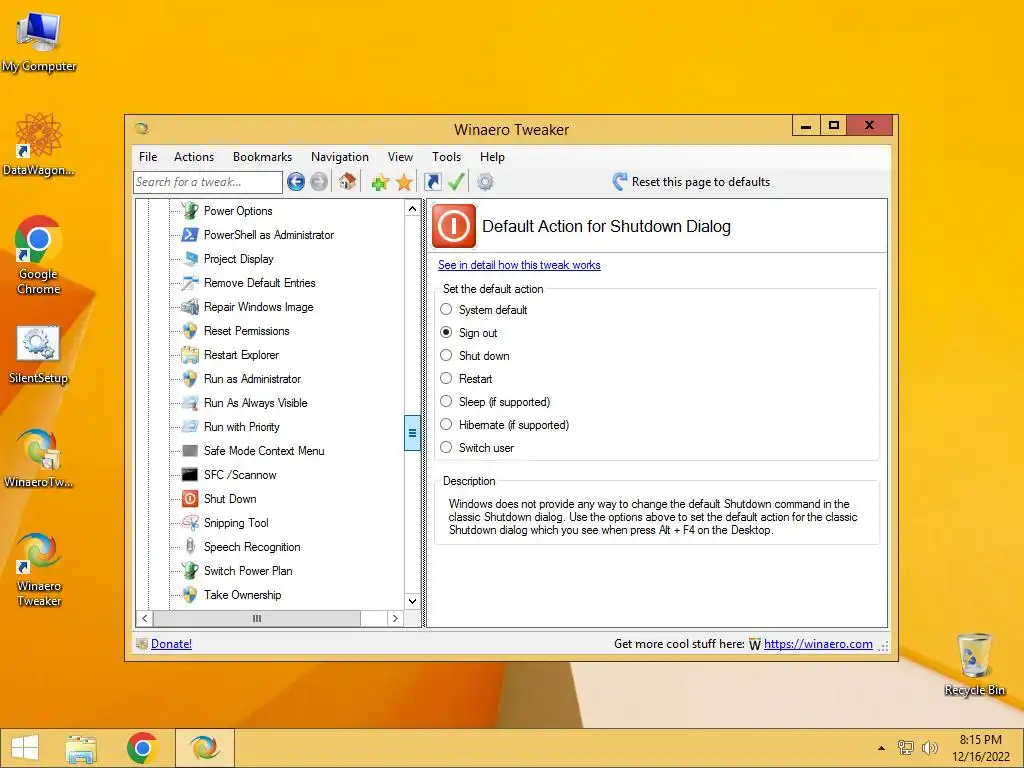Select the Recycle Bin desktop icon
This screenshot has width=1024, height=768.
point(974,664)
